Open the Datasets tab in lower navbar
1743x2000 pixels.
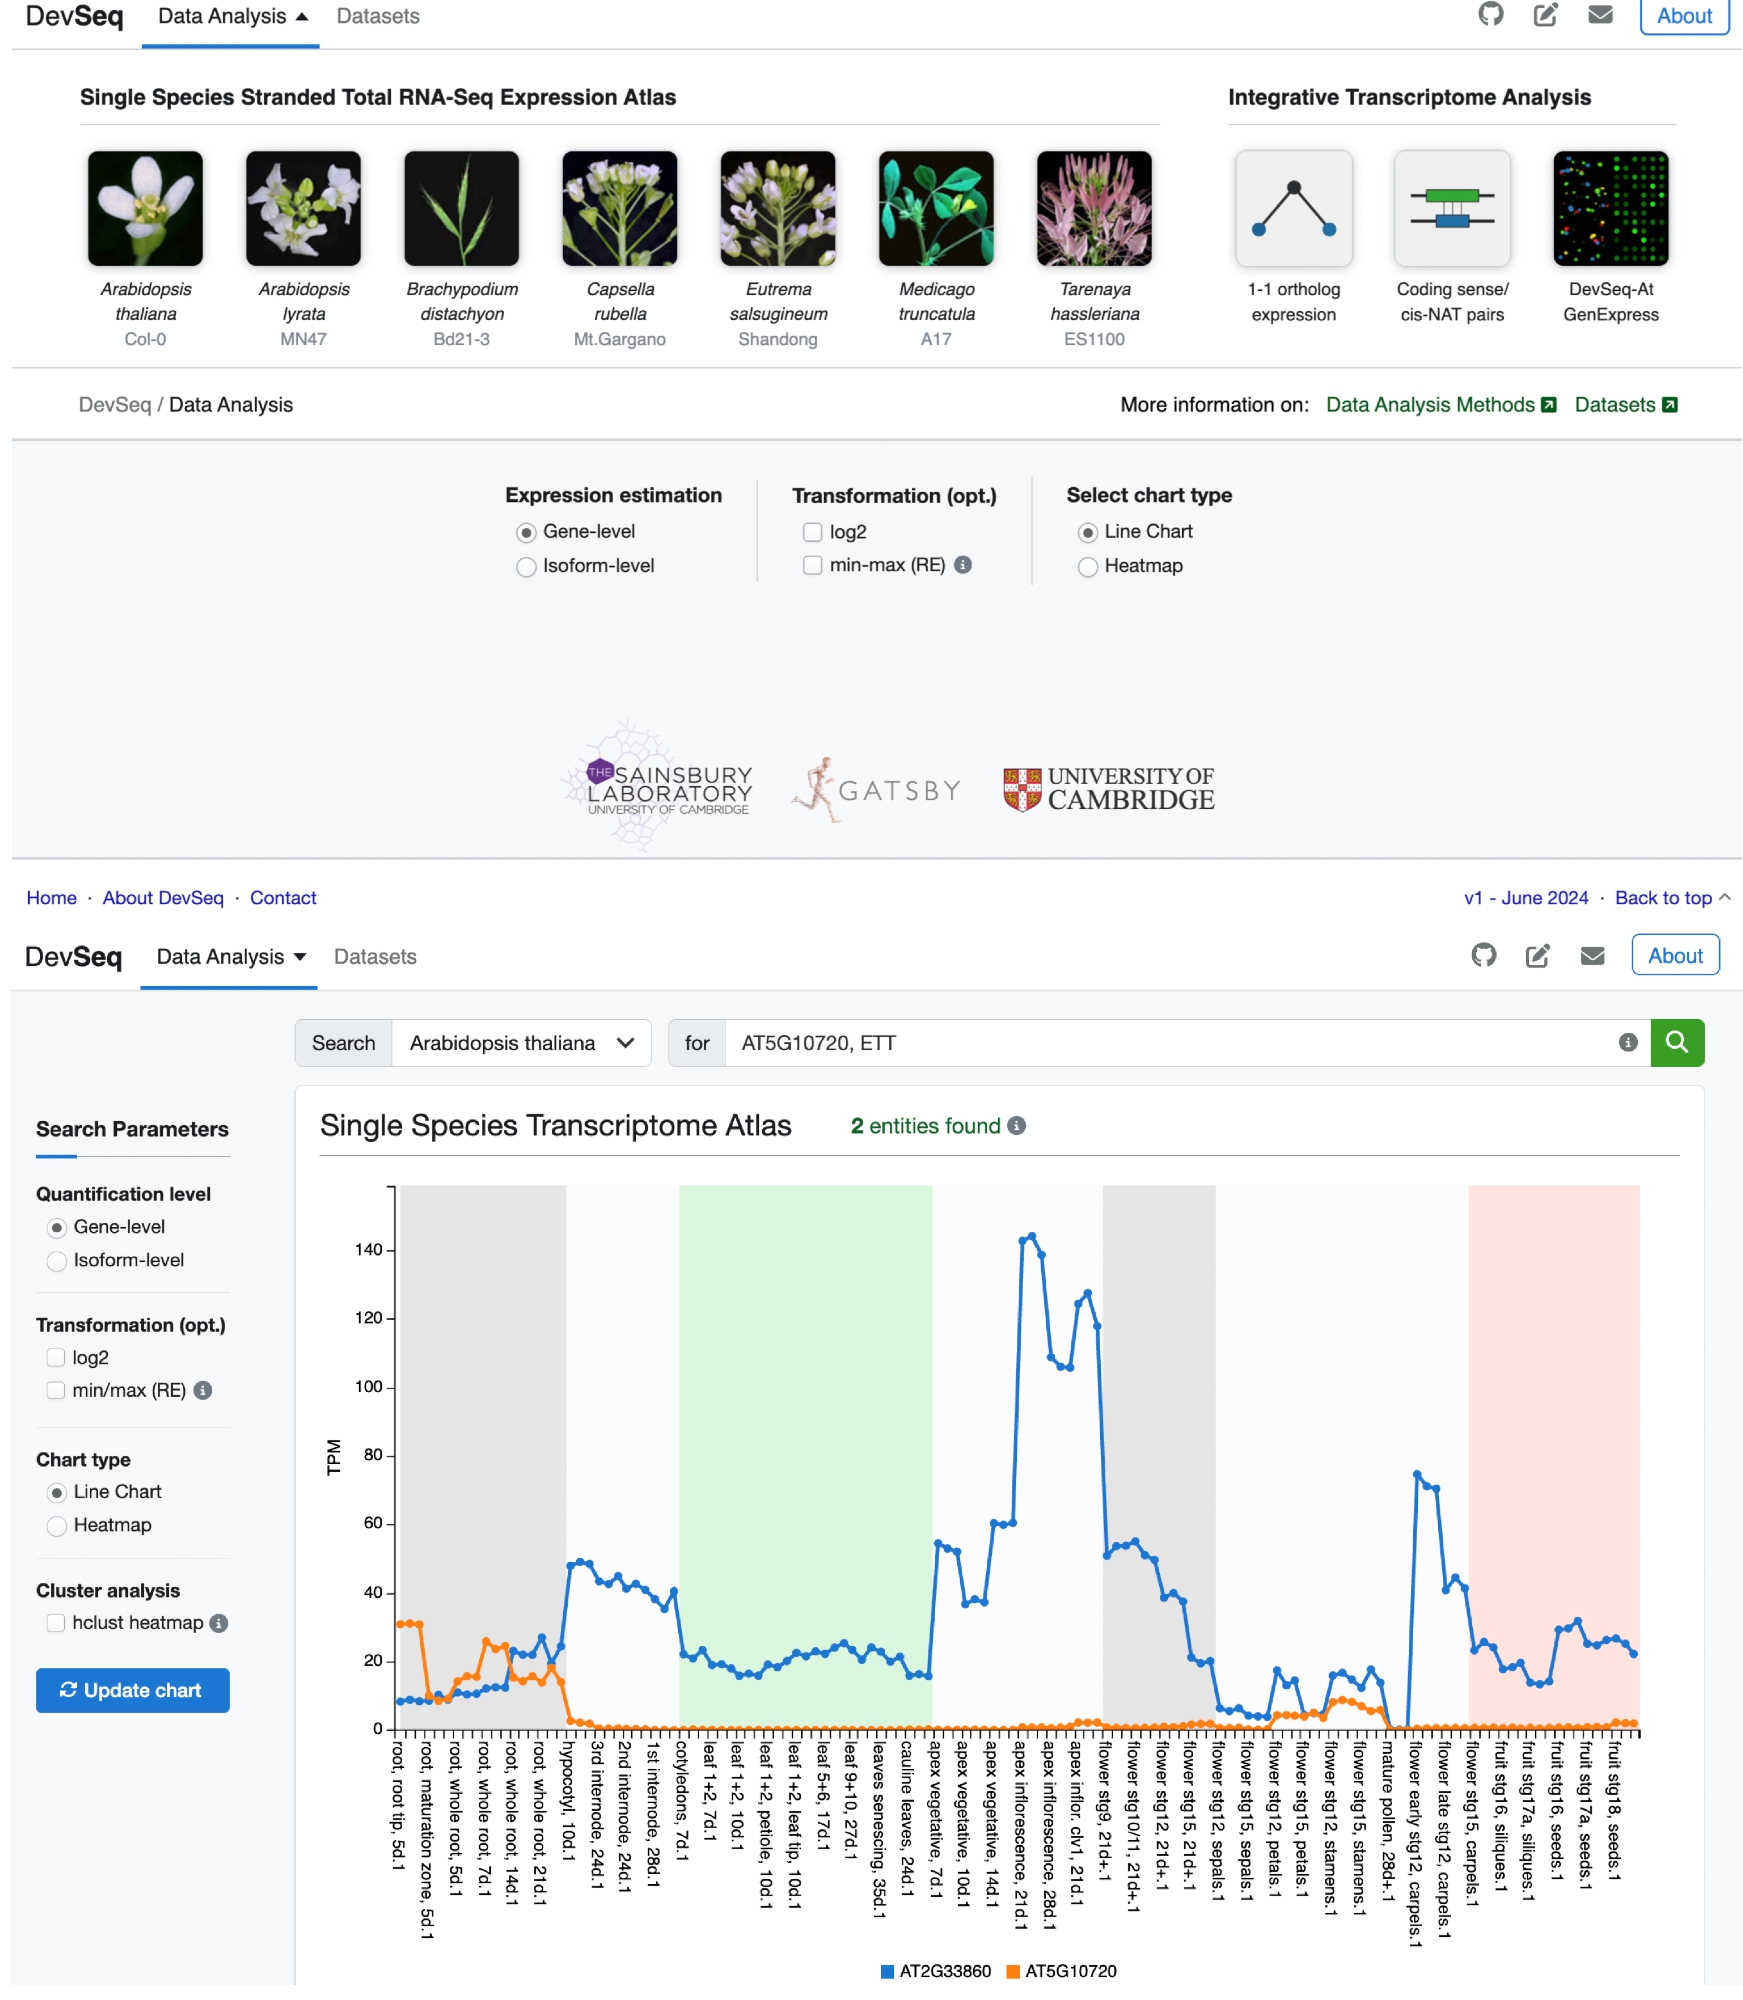375,957
